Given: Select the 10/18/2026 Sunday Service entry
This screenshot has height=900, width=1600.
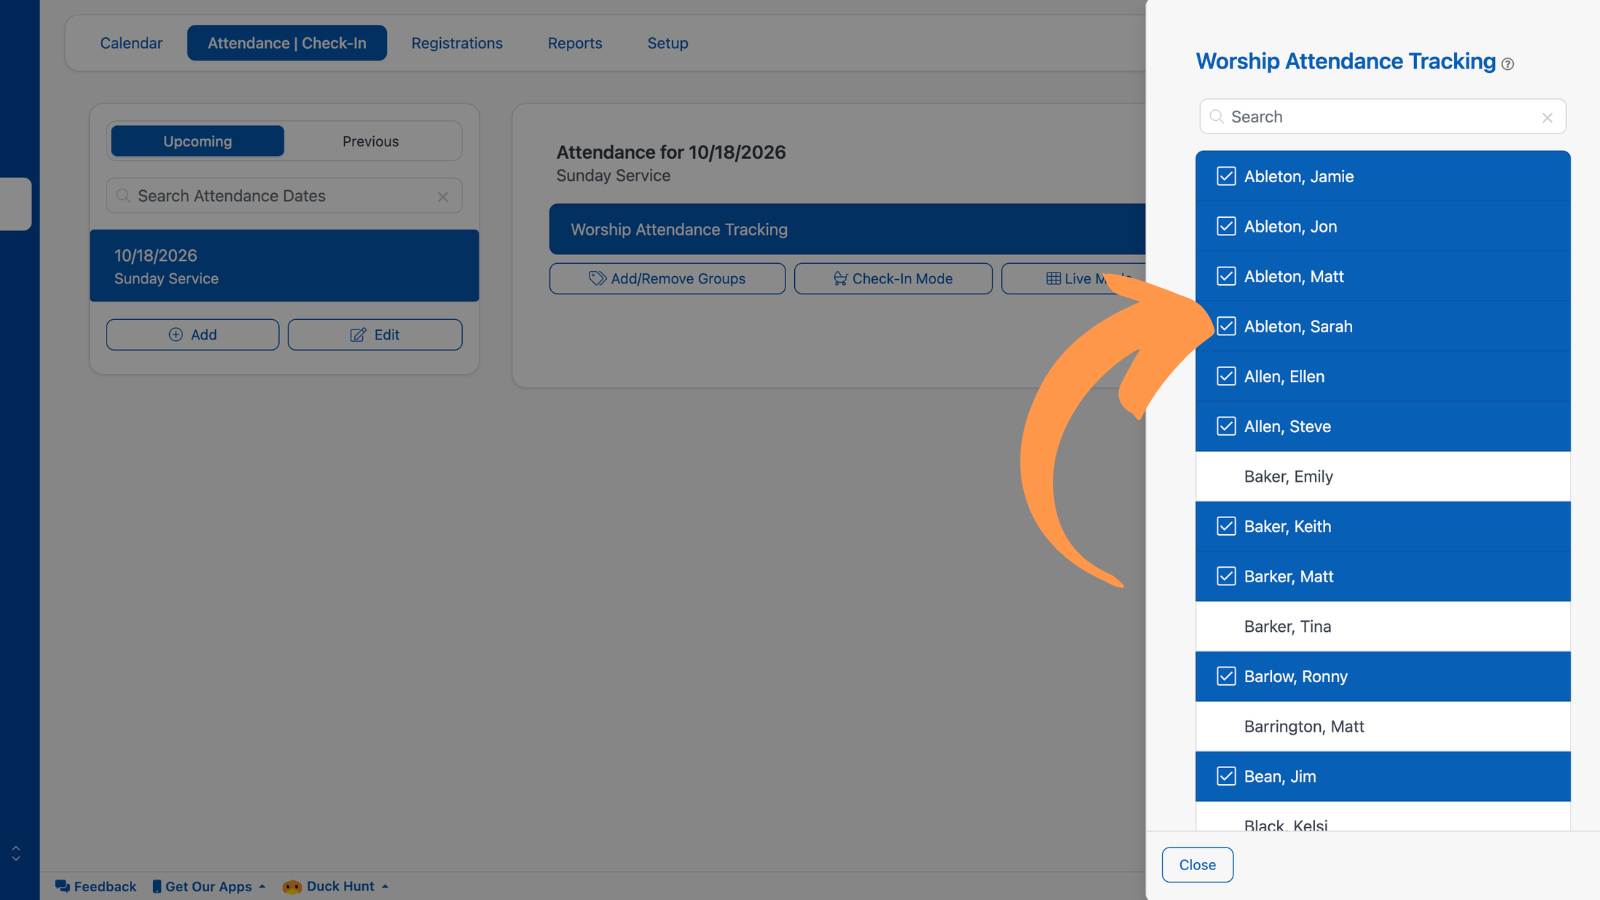Looking at the screenshot, I should pyautogui.click(x=284, y=266).
